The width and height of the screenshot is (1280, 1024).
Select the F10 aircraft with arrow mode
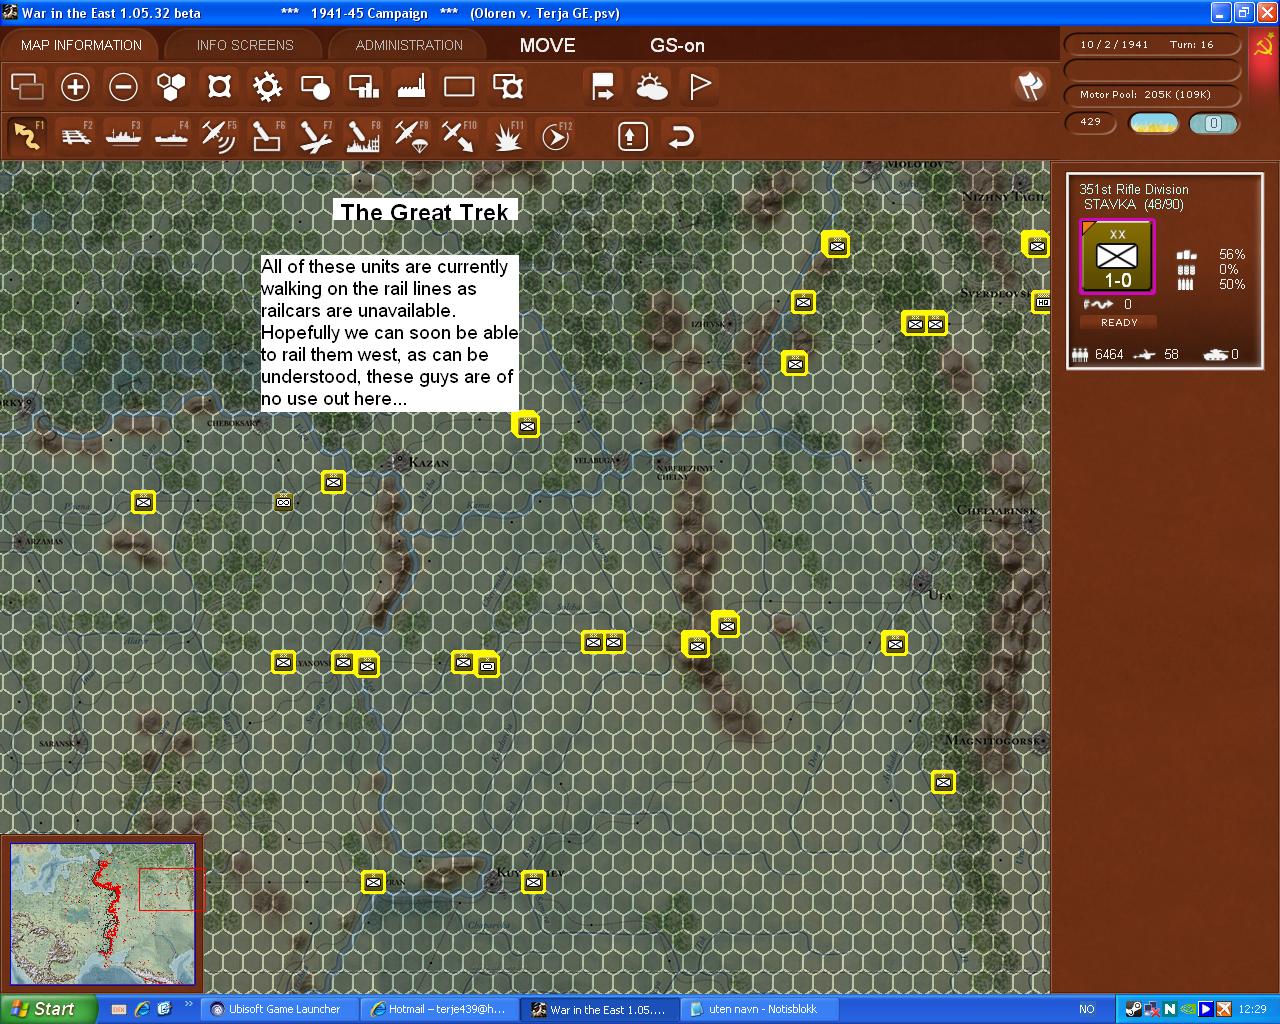click(x=459, y=135)
